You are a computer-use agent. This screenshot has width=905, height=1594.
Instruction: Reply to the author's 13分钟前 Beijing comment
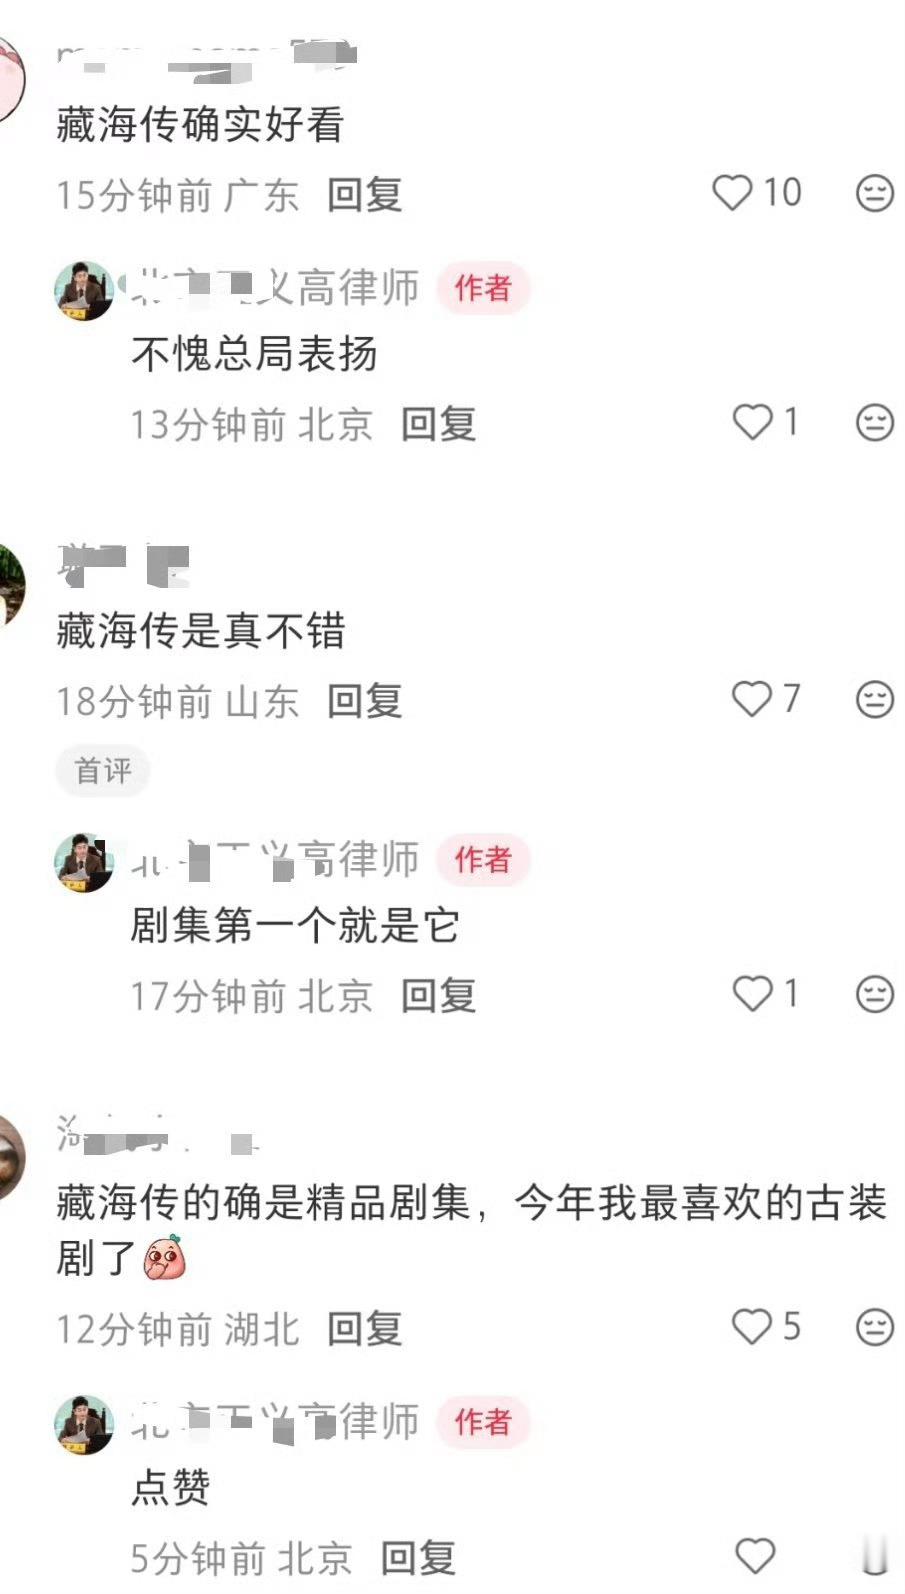point(438,424)
